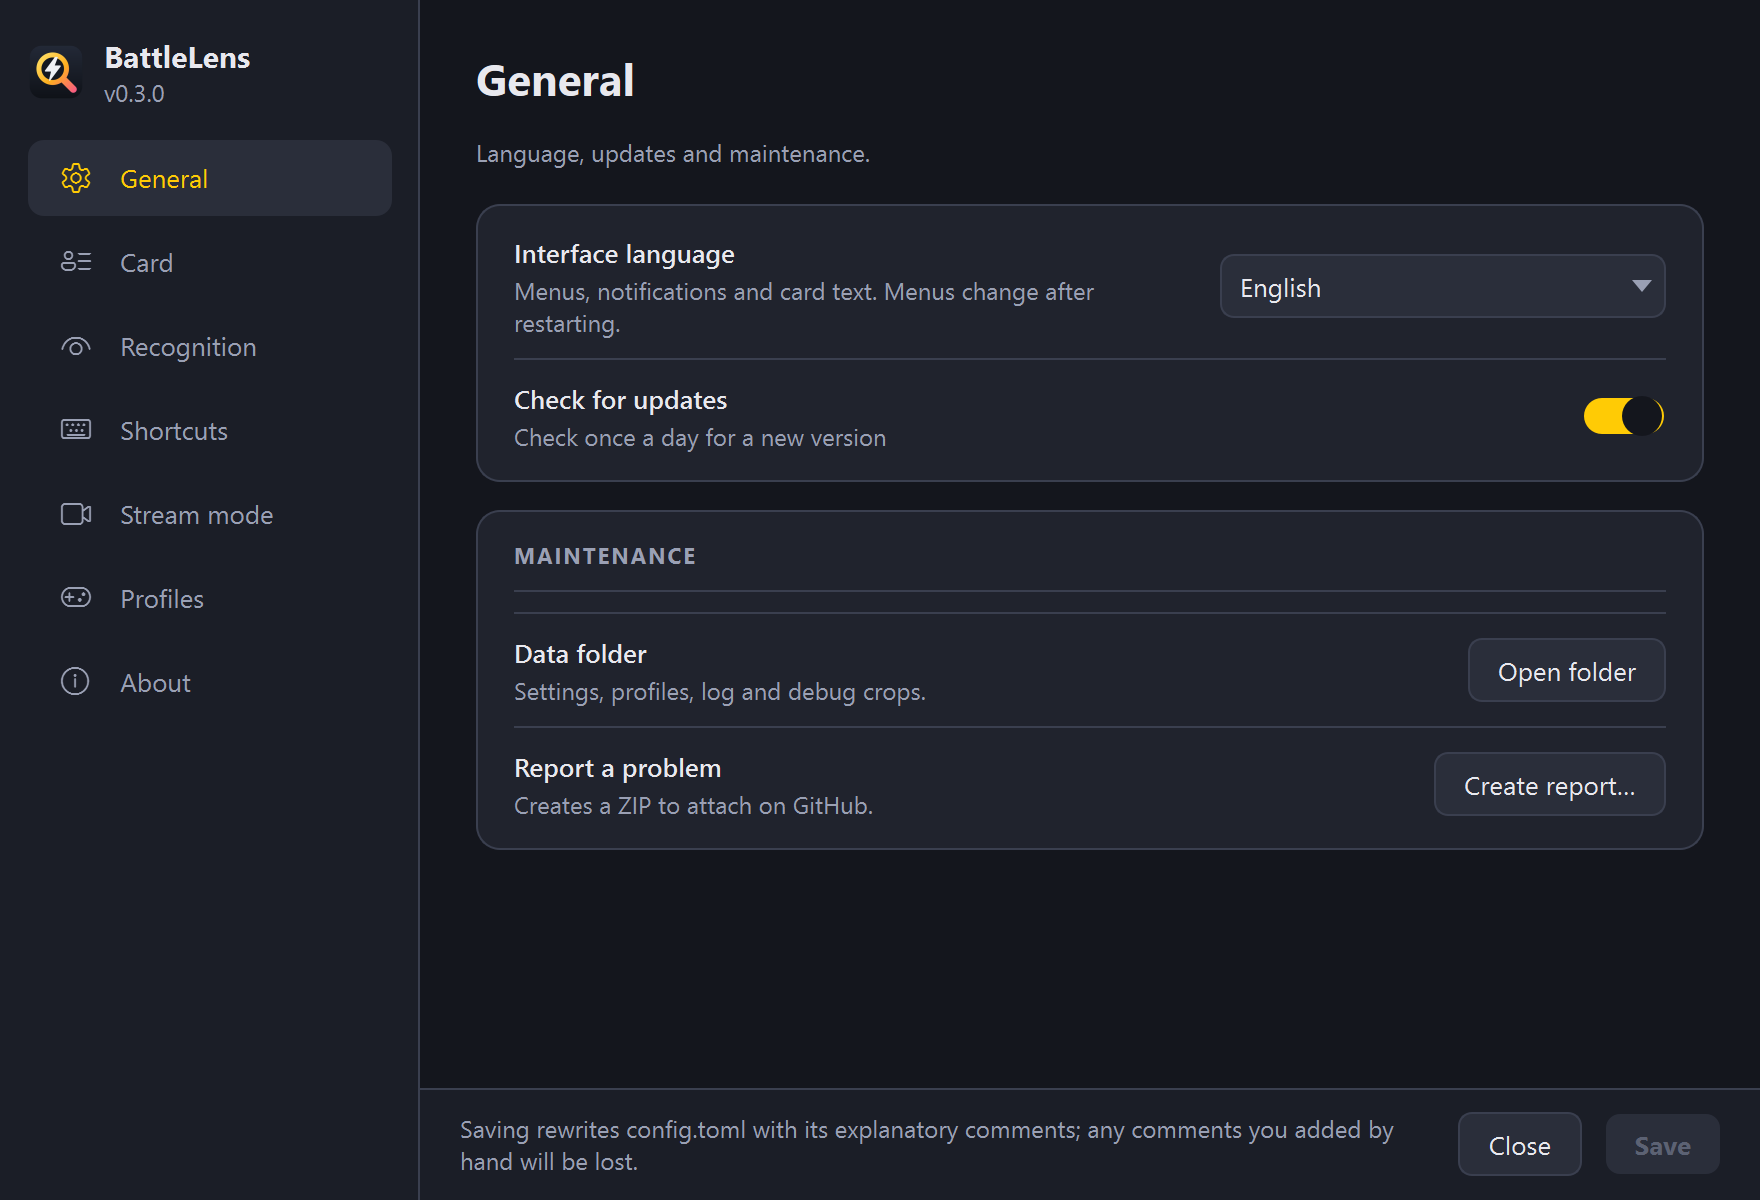This screenshot has width=1760, height=1200.
Task: Close the settings window via Close button
Action: click(x=1519, y=1144)
